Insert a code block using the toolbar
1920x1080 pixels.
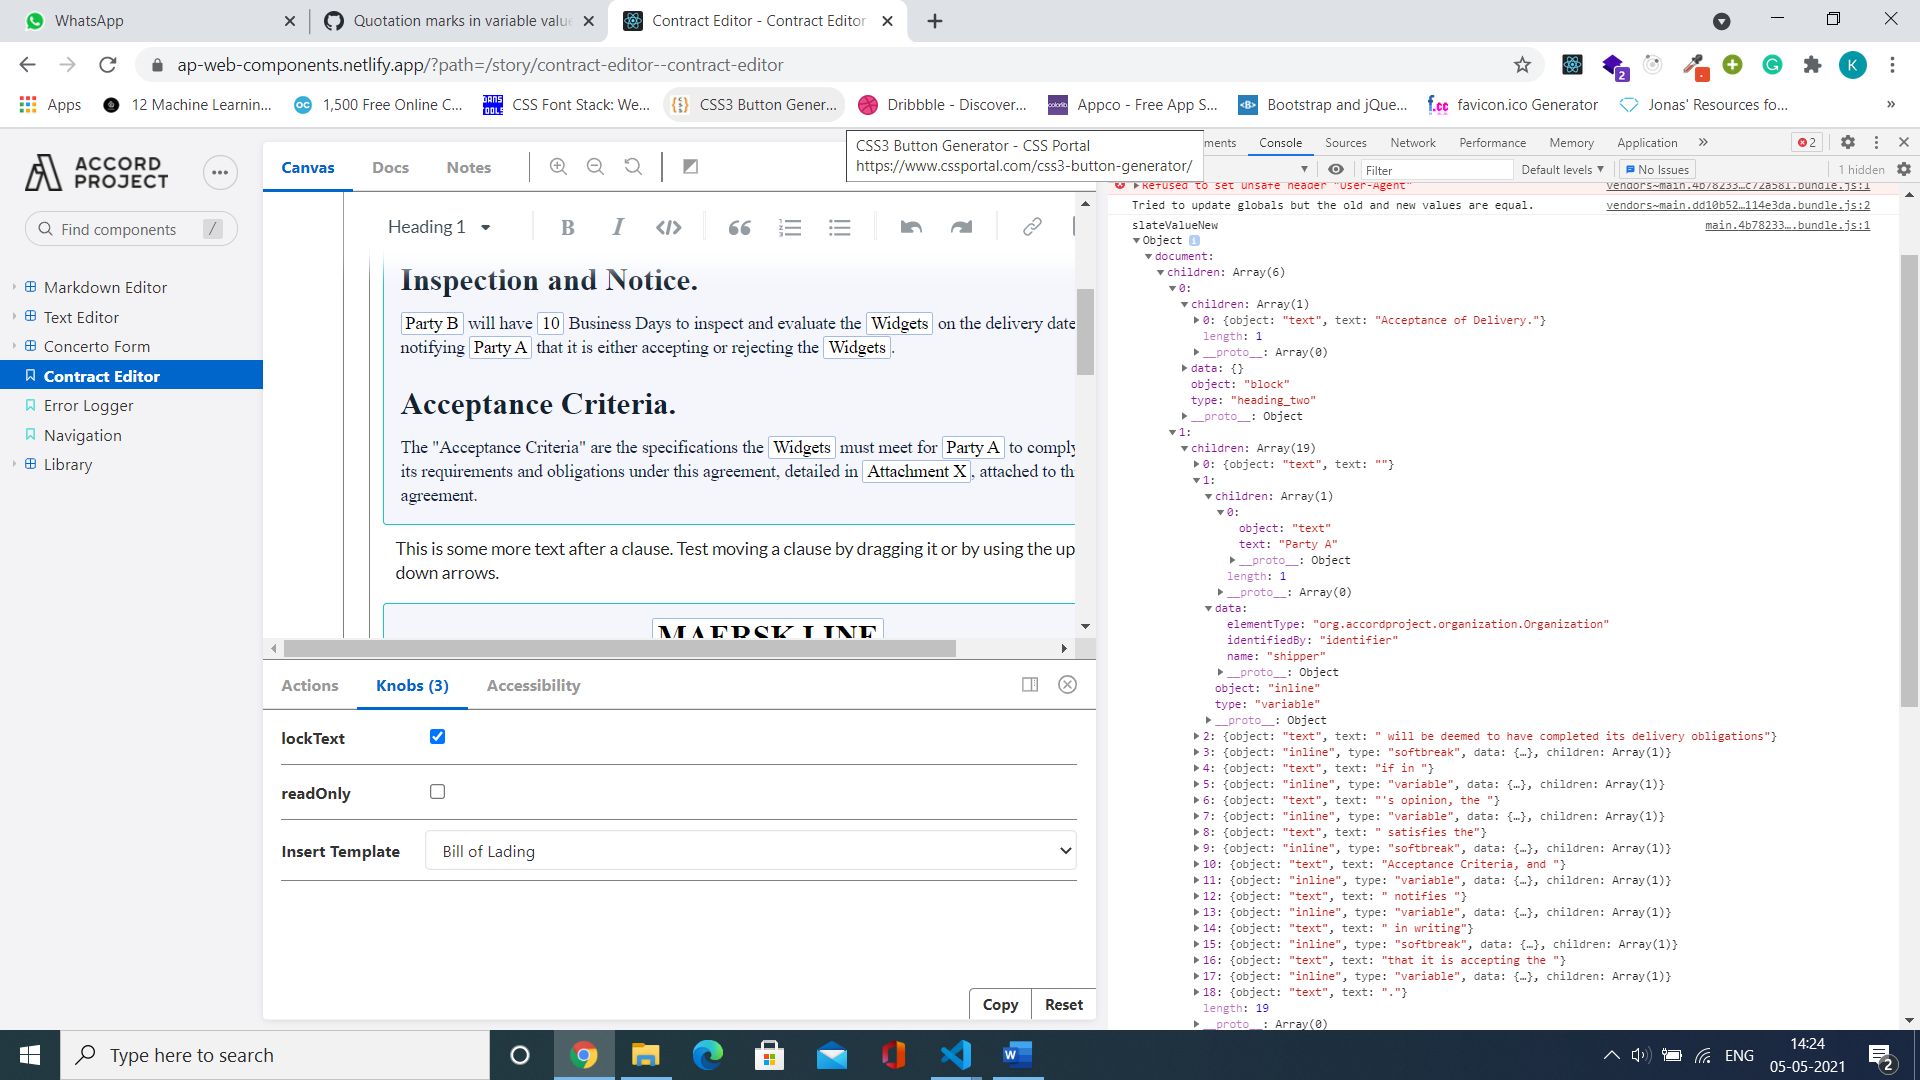point(668,227)
